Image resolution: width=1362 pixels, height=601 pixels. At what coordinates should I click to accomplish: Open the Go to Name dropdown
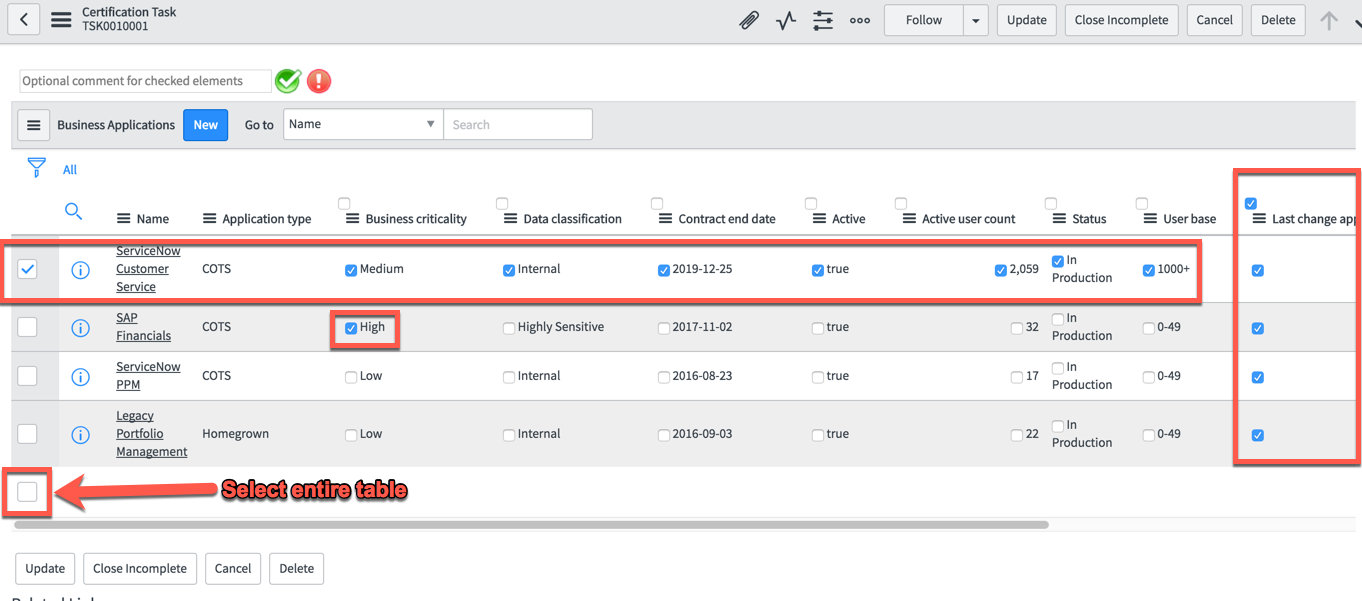tap(363, 124)
